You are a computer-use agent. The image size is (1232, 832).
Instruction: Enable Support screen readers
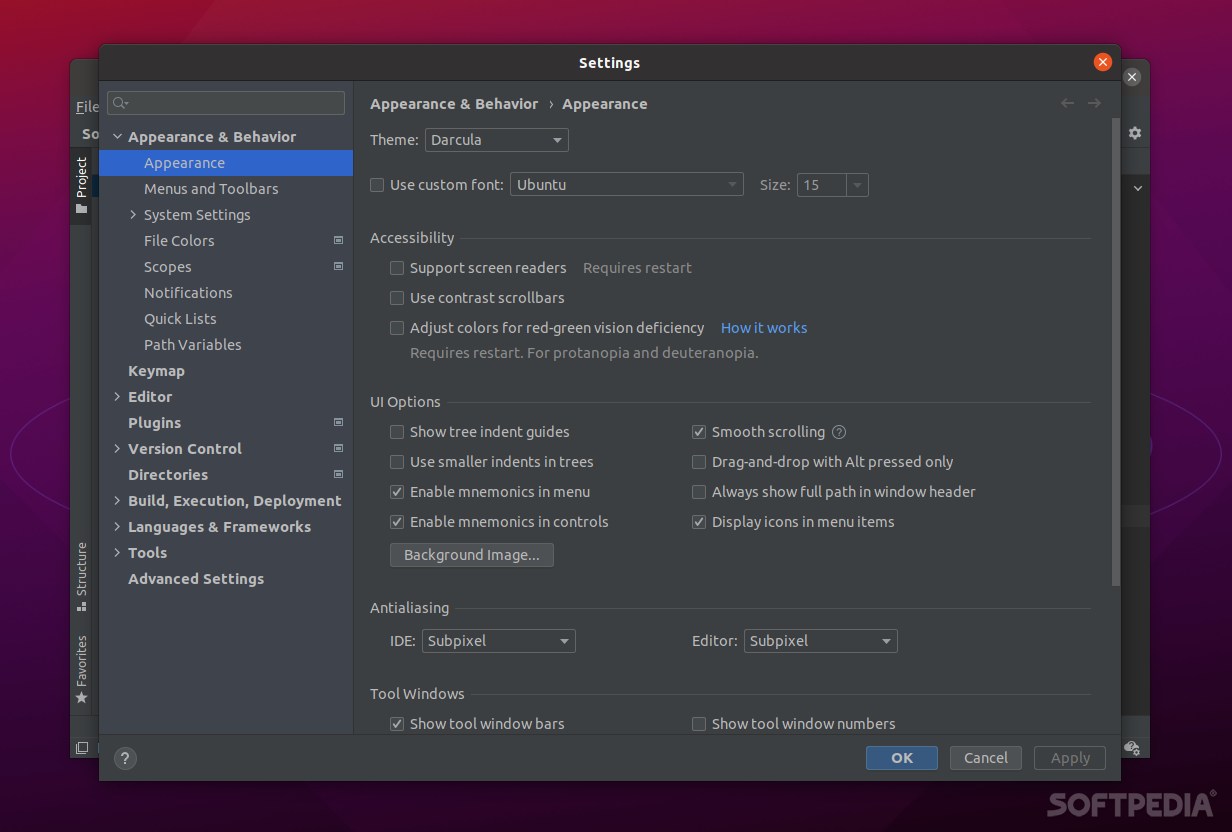[397, 268]
